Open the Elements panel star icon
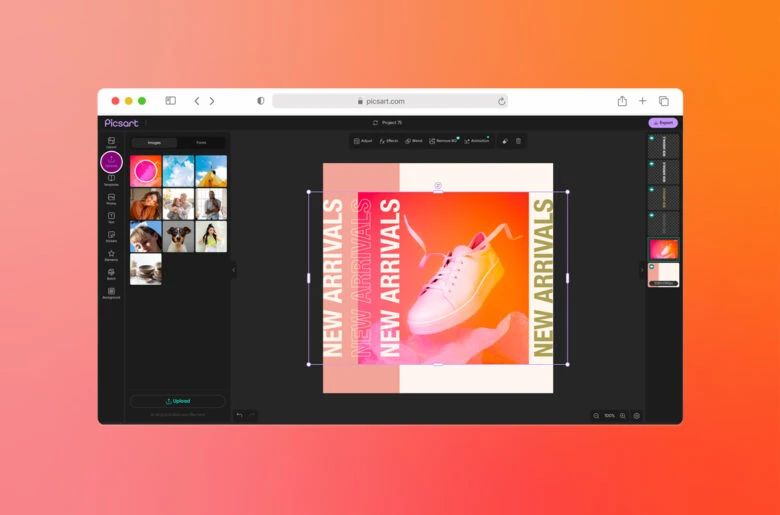The image size is (780, 515). pos(111,255)
